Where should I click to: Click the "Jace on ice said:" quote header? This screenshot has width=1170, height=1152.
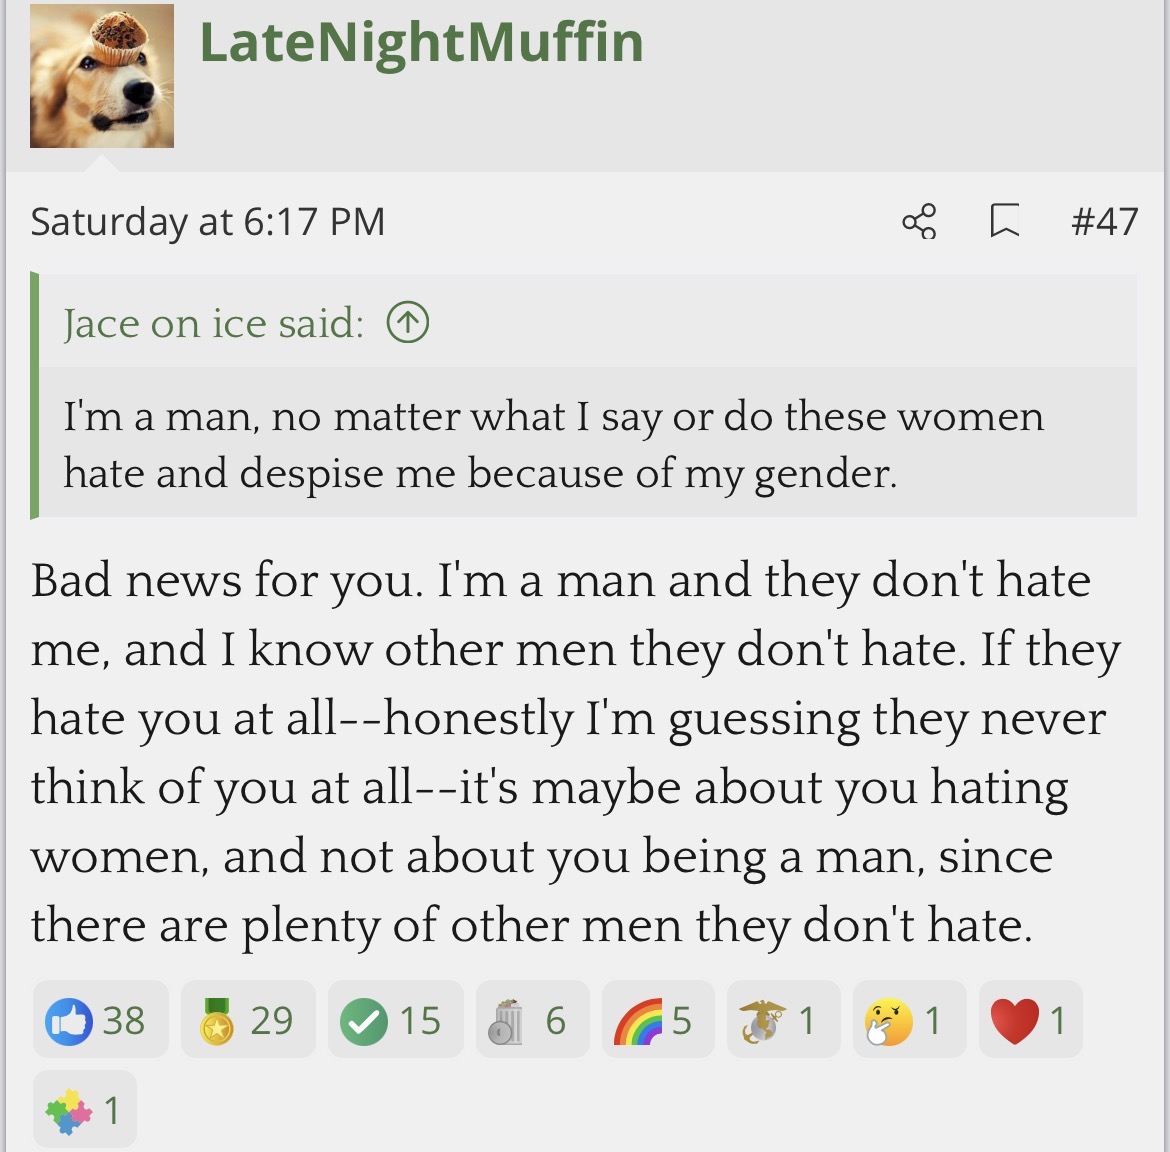click(213, 323)
